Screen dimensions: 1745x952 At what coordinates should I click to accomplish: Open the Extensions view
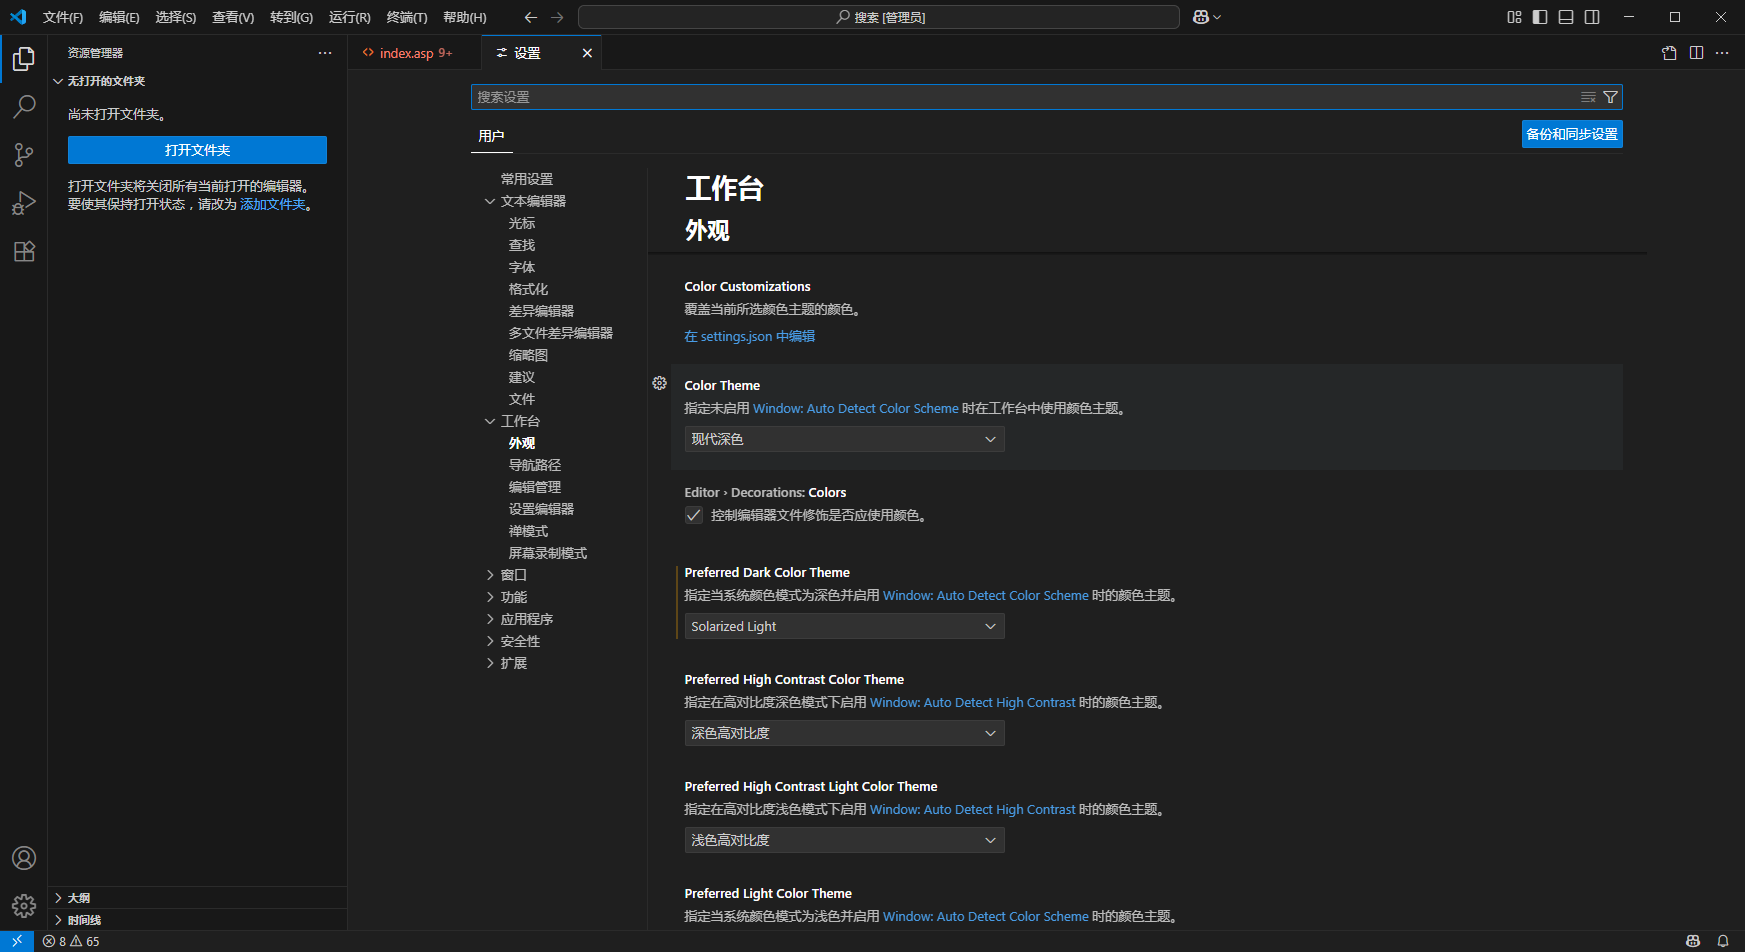[x=24, y=251]
